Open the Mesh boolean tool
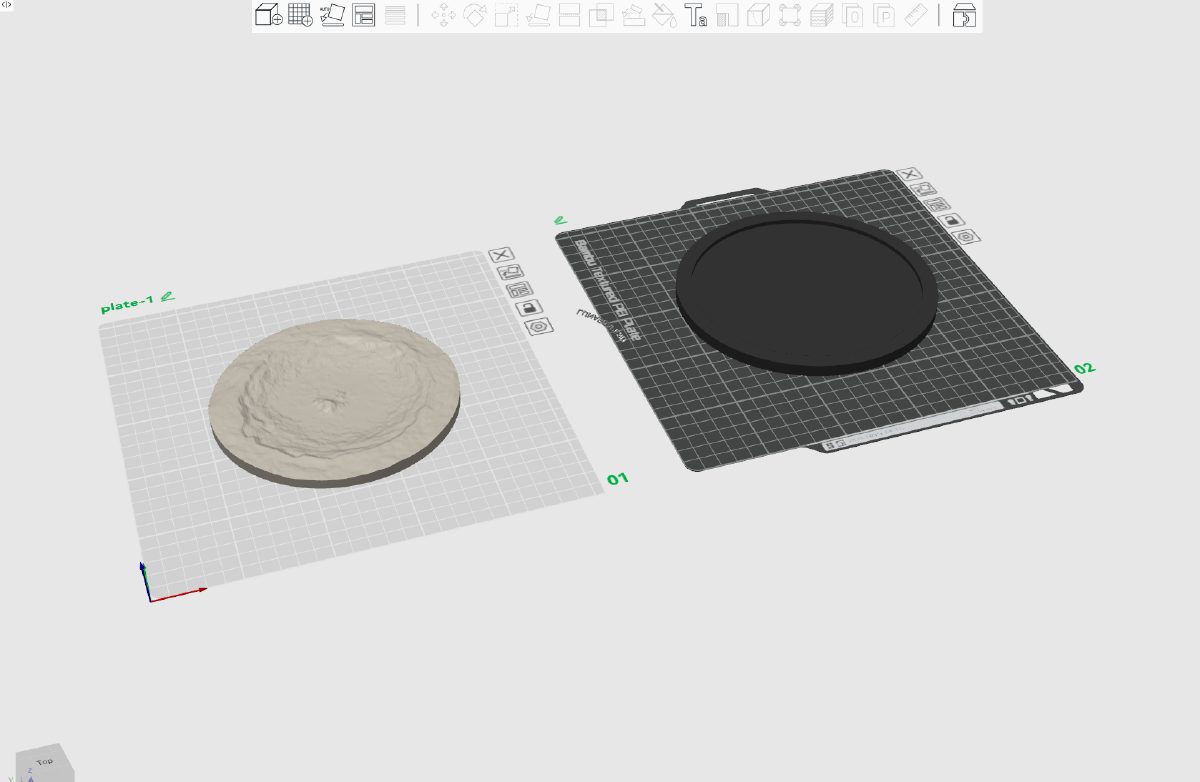The image size is (1200, 782). tap(601, 15)
